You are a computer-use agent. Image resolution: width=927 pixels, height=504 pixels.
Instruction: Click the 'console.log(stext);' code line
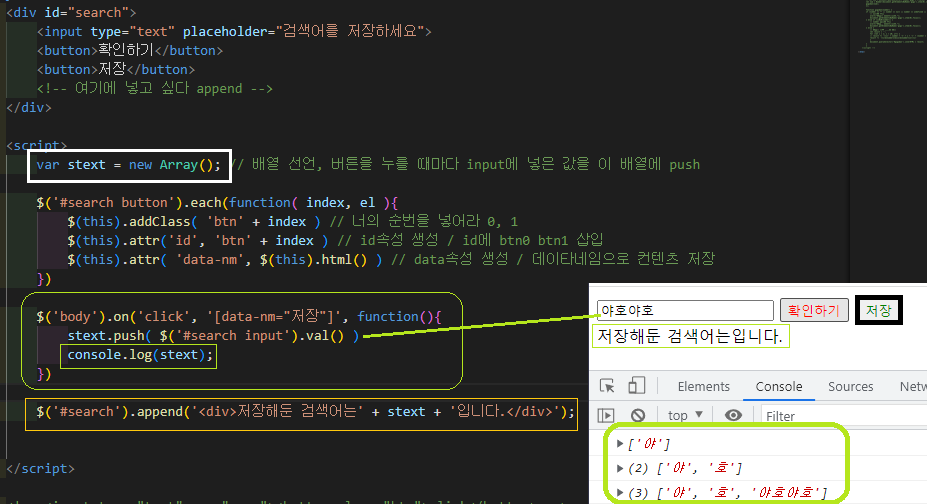[x=140, y=355]
